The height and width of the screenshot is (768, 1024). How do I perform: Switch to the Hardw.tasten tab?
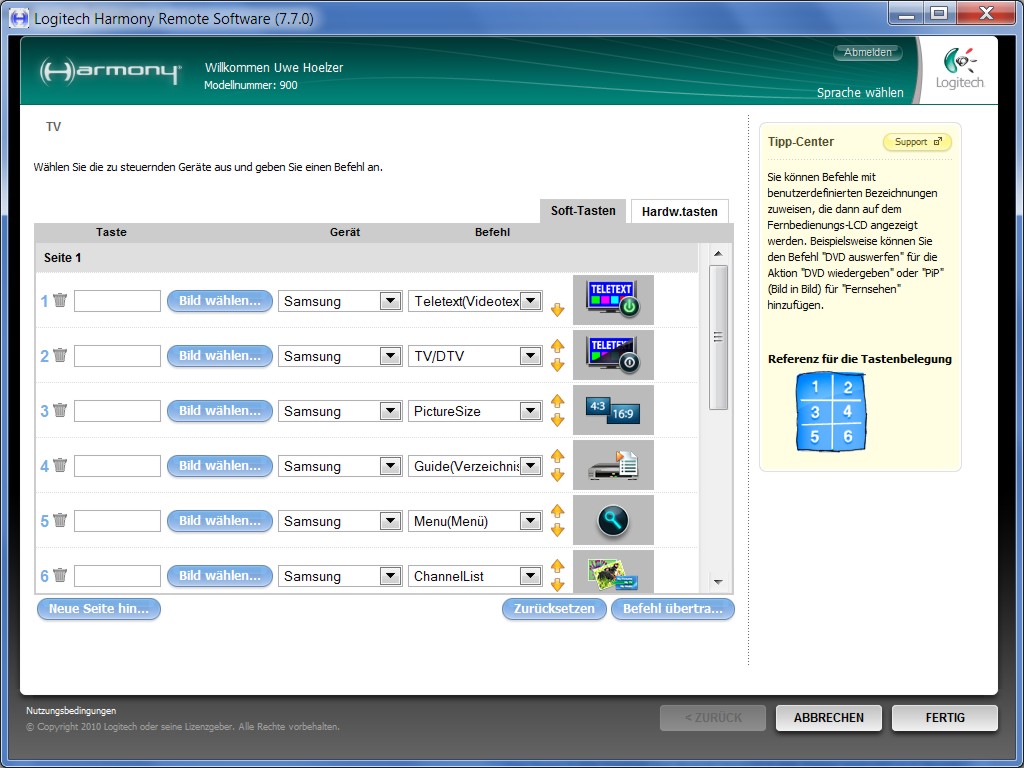(679, 212)
